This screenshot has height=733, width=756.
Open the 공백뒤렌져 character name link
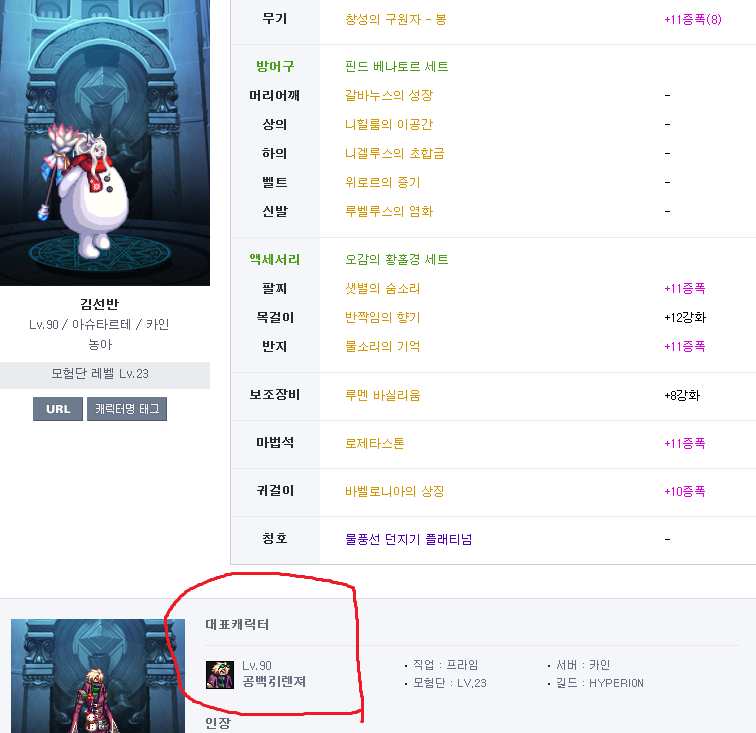274,681
